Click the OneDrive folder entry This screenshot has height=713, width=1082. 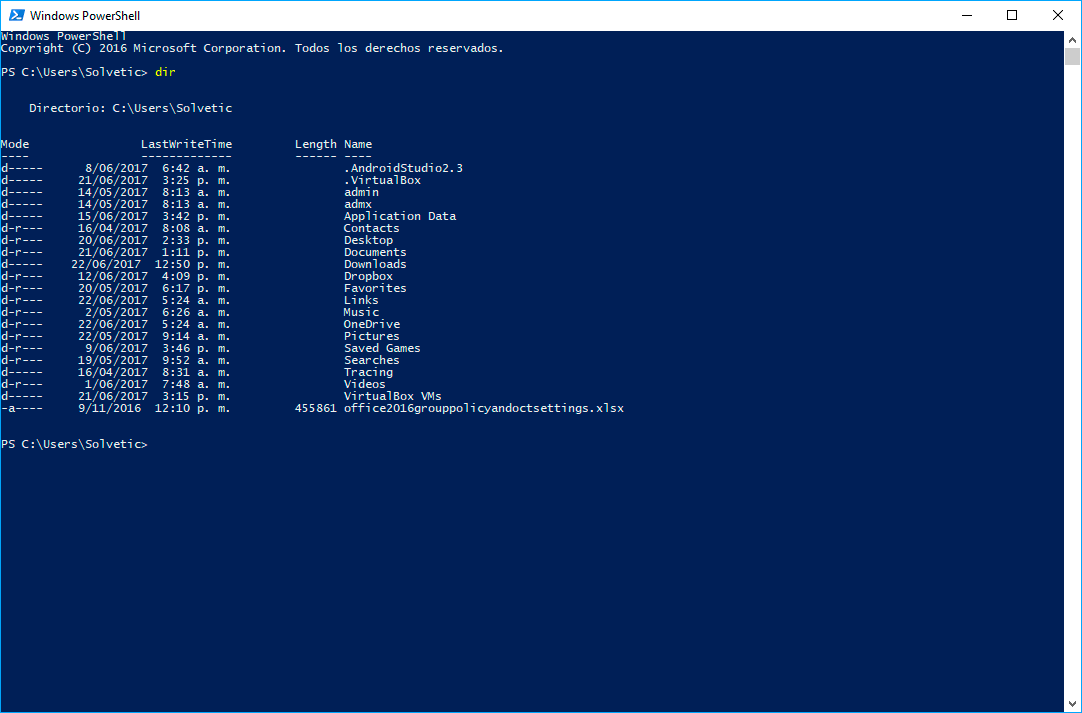coord(371,324)
